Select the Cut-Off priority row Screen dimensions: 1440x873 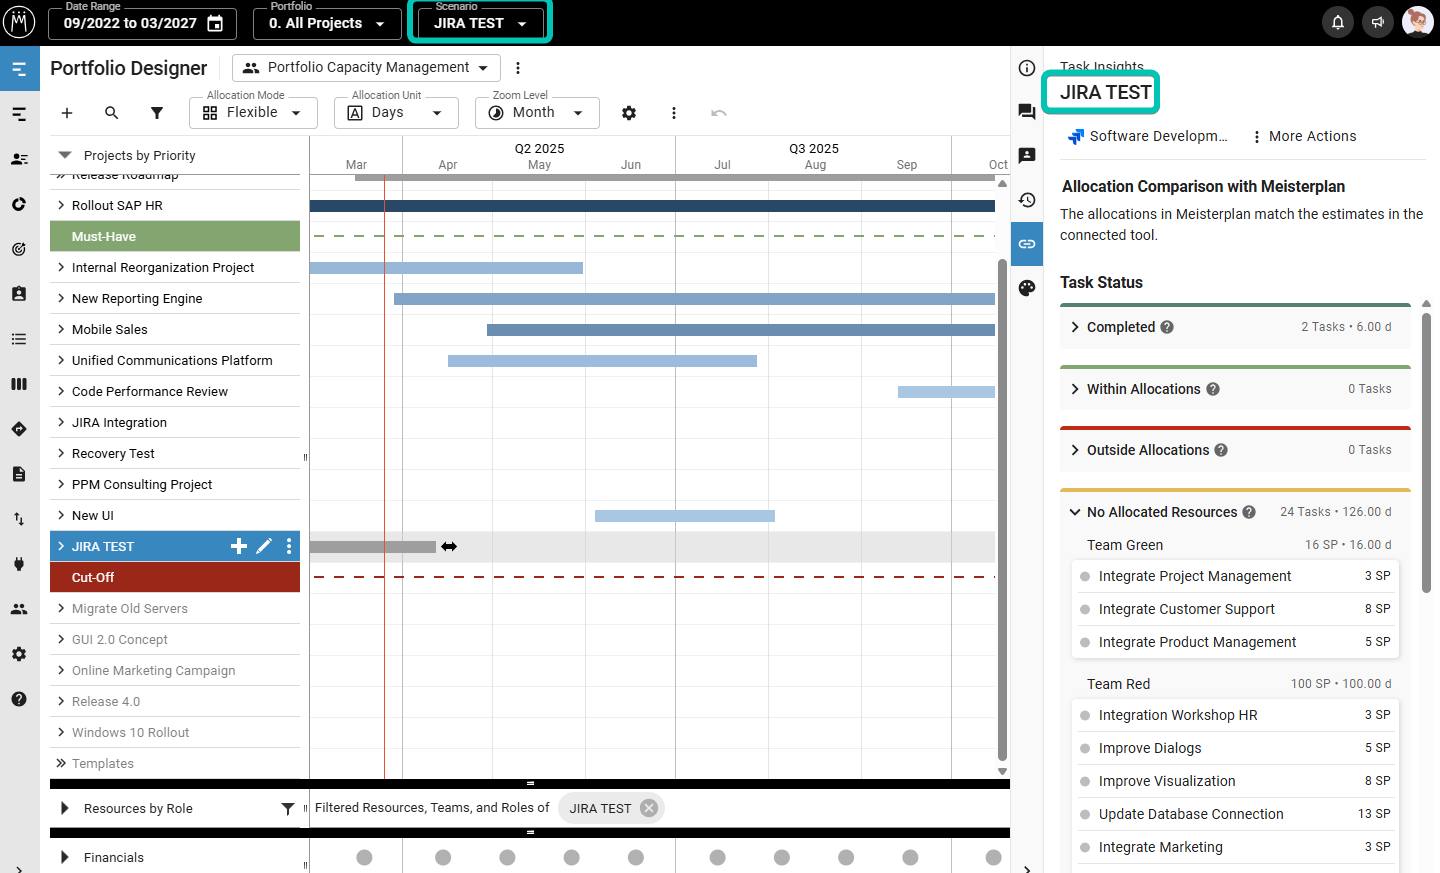click(175, 577)
